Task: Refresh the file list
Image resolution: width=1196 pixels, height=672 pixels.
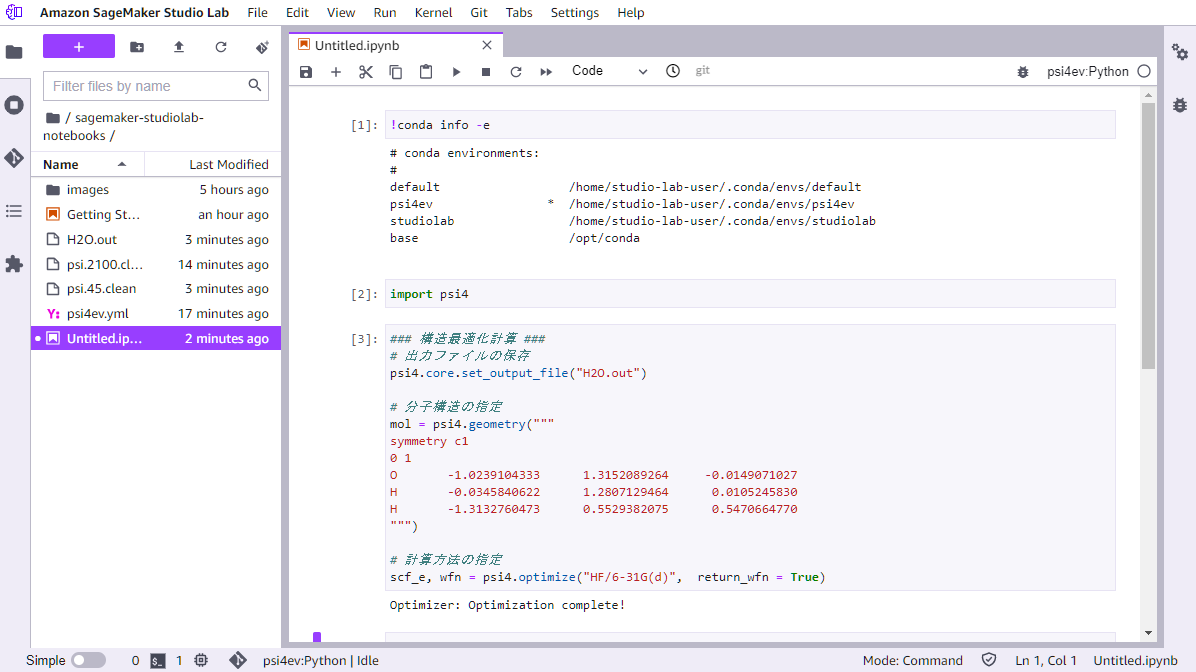Action: pyautogui.click(x=220, y=47)
